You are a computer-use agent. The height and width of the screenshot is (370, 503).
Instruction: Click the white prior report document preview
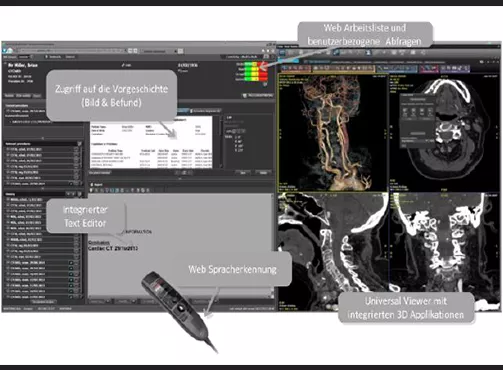(151, 142)
